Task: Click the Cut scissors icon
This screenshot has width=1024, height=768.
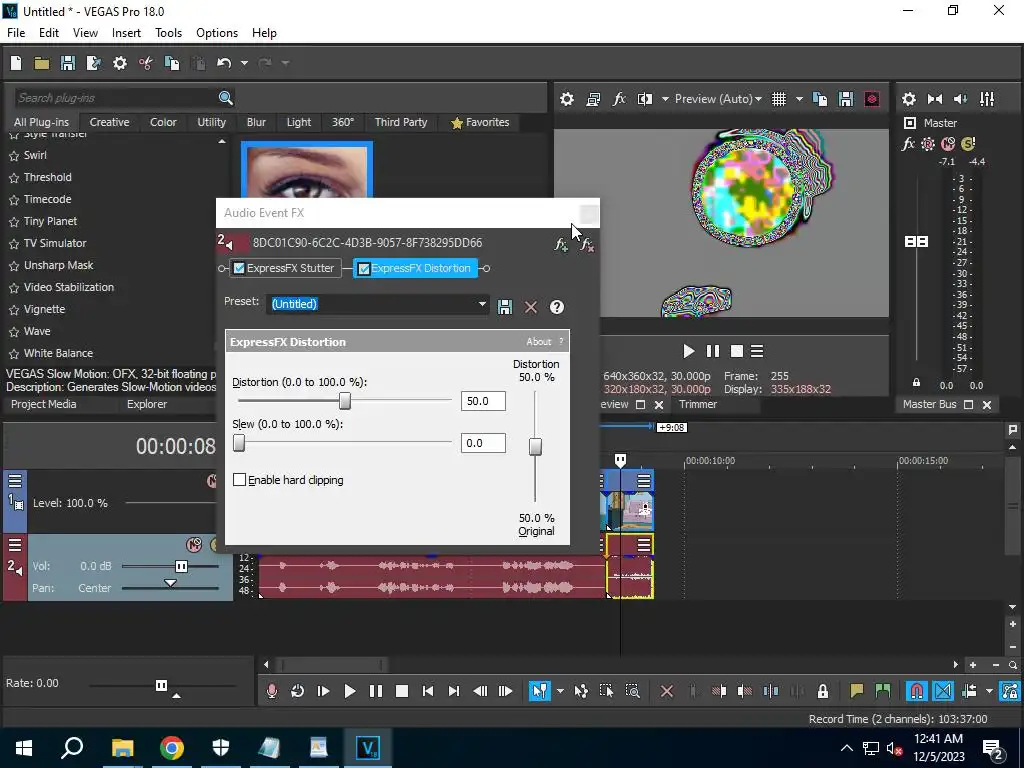Action: (146, 63)
